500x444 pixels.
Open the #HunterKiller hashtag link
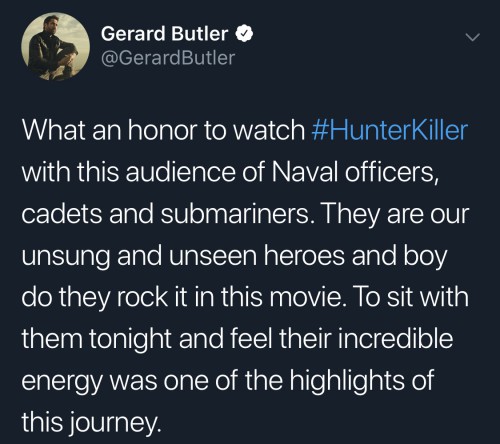(390, 130)
